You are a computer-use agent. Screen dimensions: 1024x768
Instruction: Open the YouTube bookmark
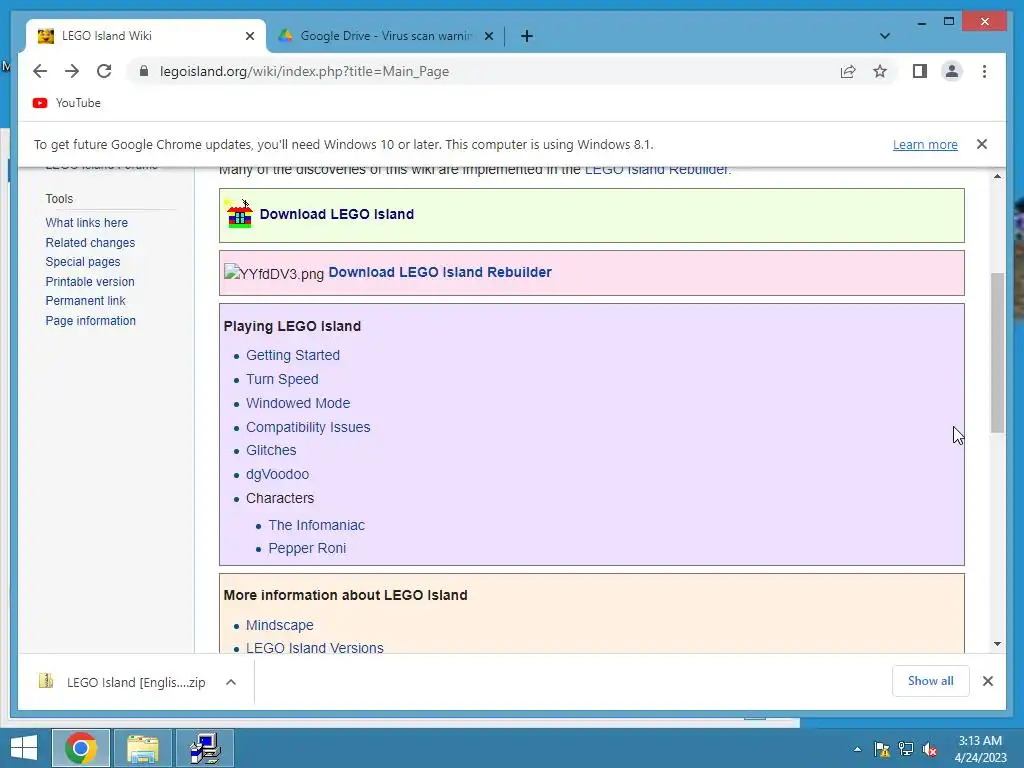point(67,103)
